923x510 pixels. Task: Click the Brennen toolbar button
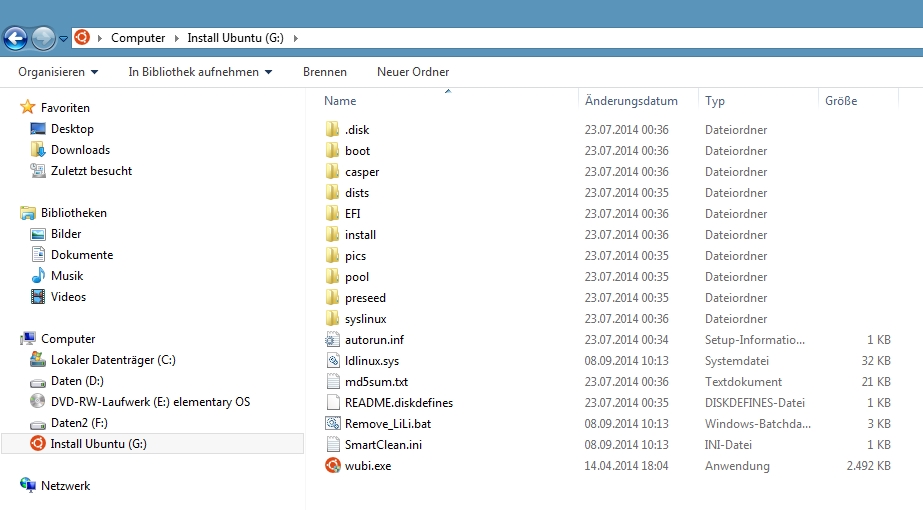click(325, 72)
